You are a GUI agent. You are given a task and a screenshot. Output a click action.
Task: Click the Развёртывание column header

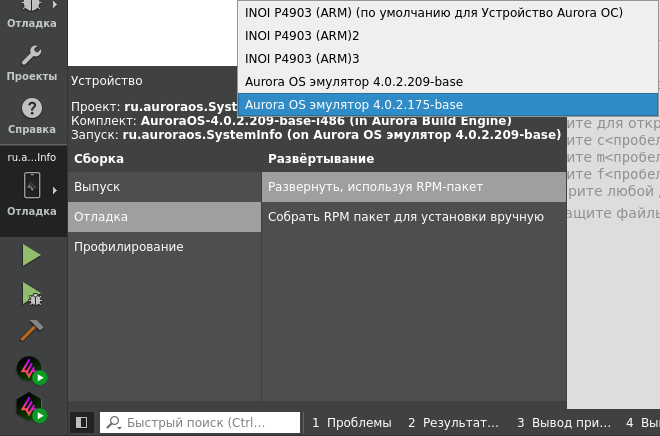tap(321, 159)
